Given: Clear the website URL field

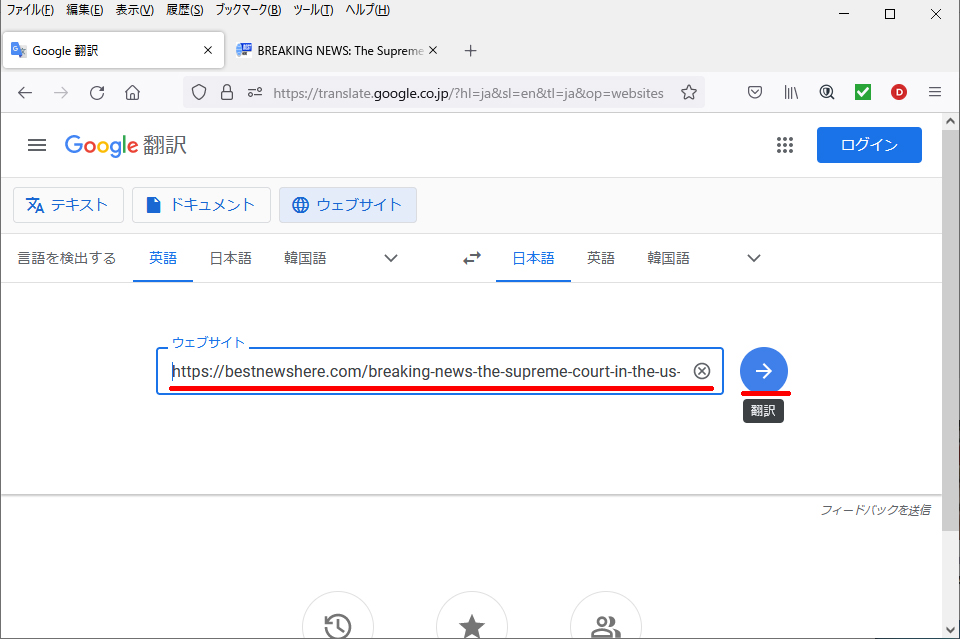Looking at the screenshot, I should pos(702,371).
